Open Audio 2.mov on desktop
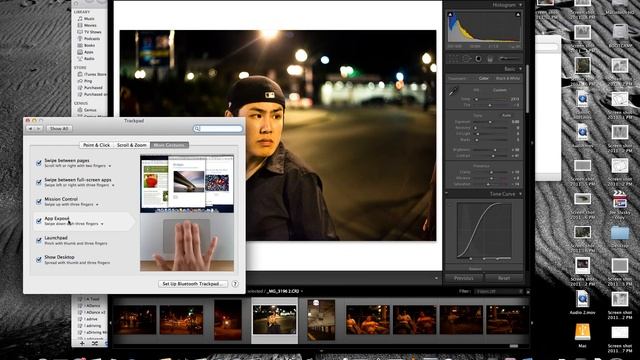The image size is (640, 360). 582,303
